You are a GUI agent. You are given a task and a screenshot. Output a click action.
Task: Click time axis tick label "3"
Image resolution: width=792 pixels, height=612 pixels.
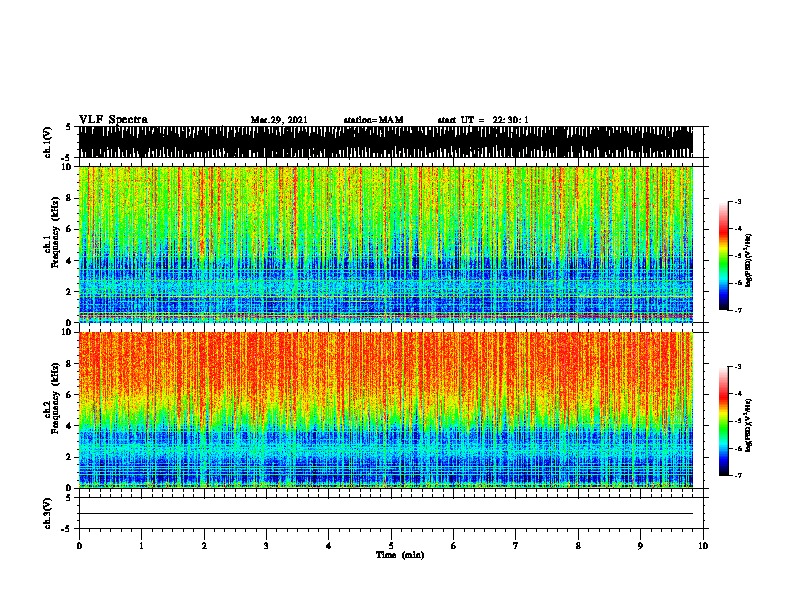point(266,546)
